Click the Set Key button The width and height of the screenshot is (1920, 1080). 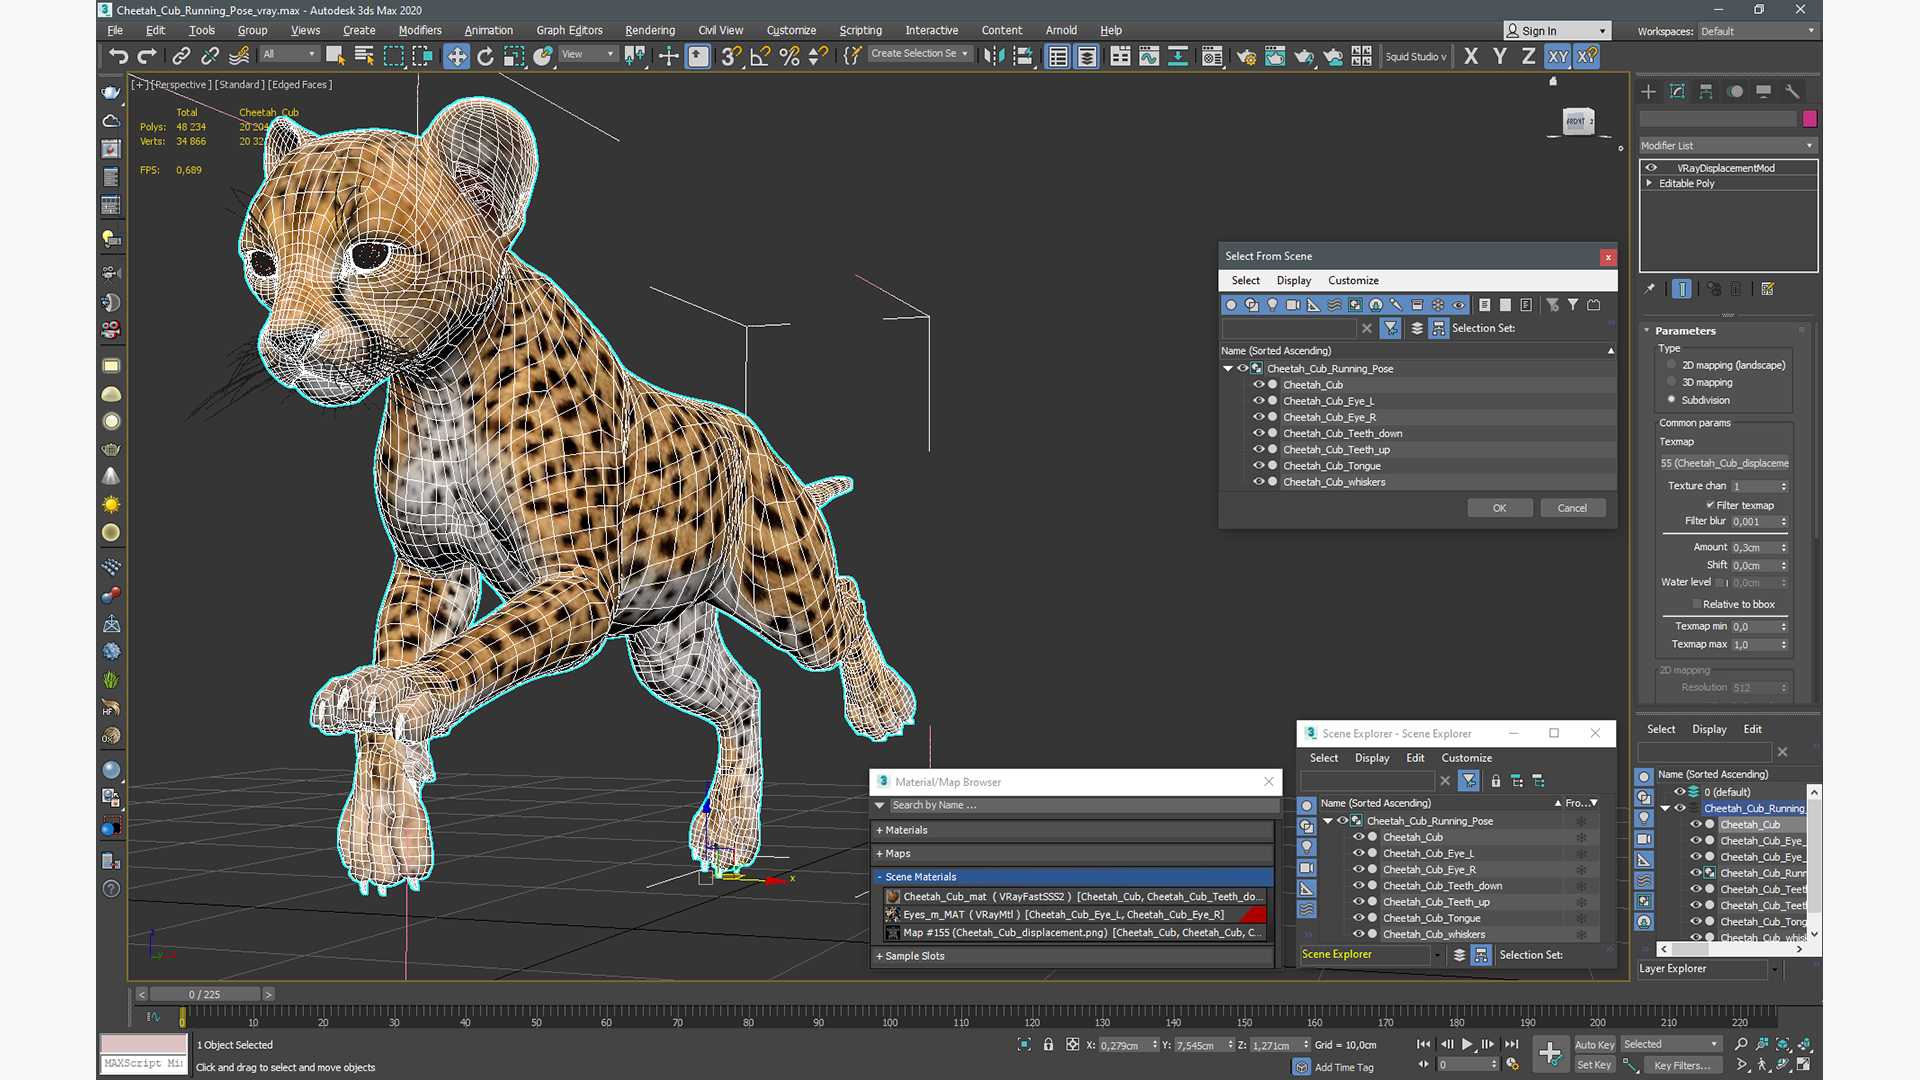tap(1594, 1065)
